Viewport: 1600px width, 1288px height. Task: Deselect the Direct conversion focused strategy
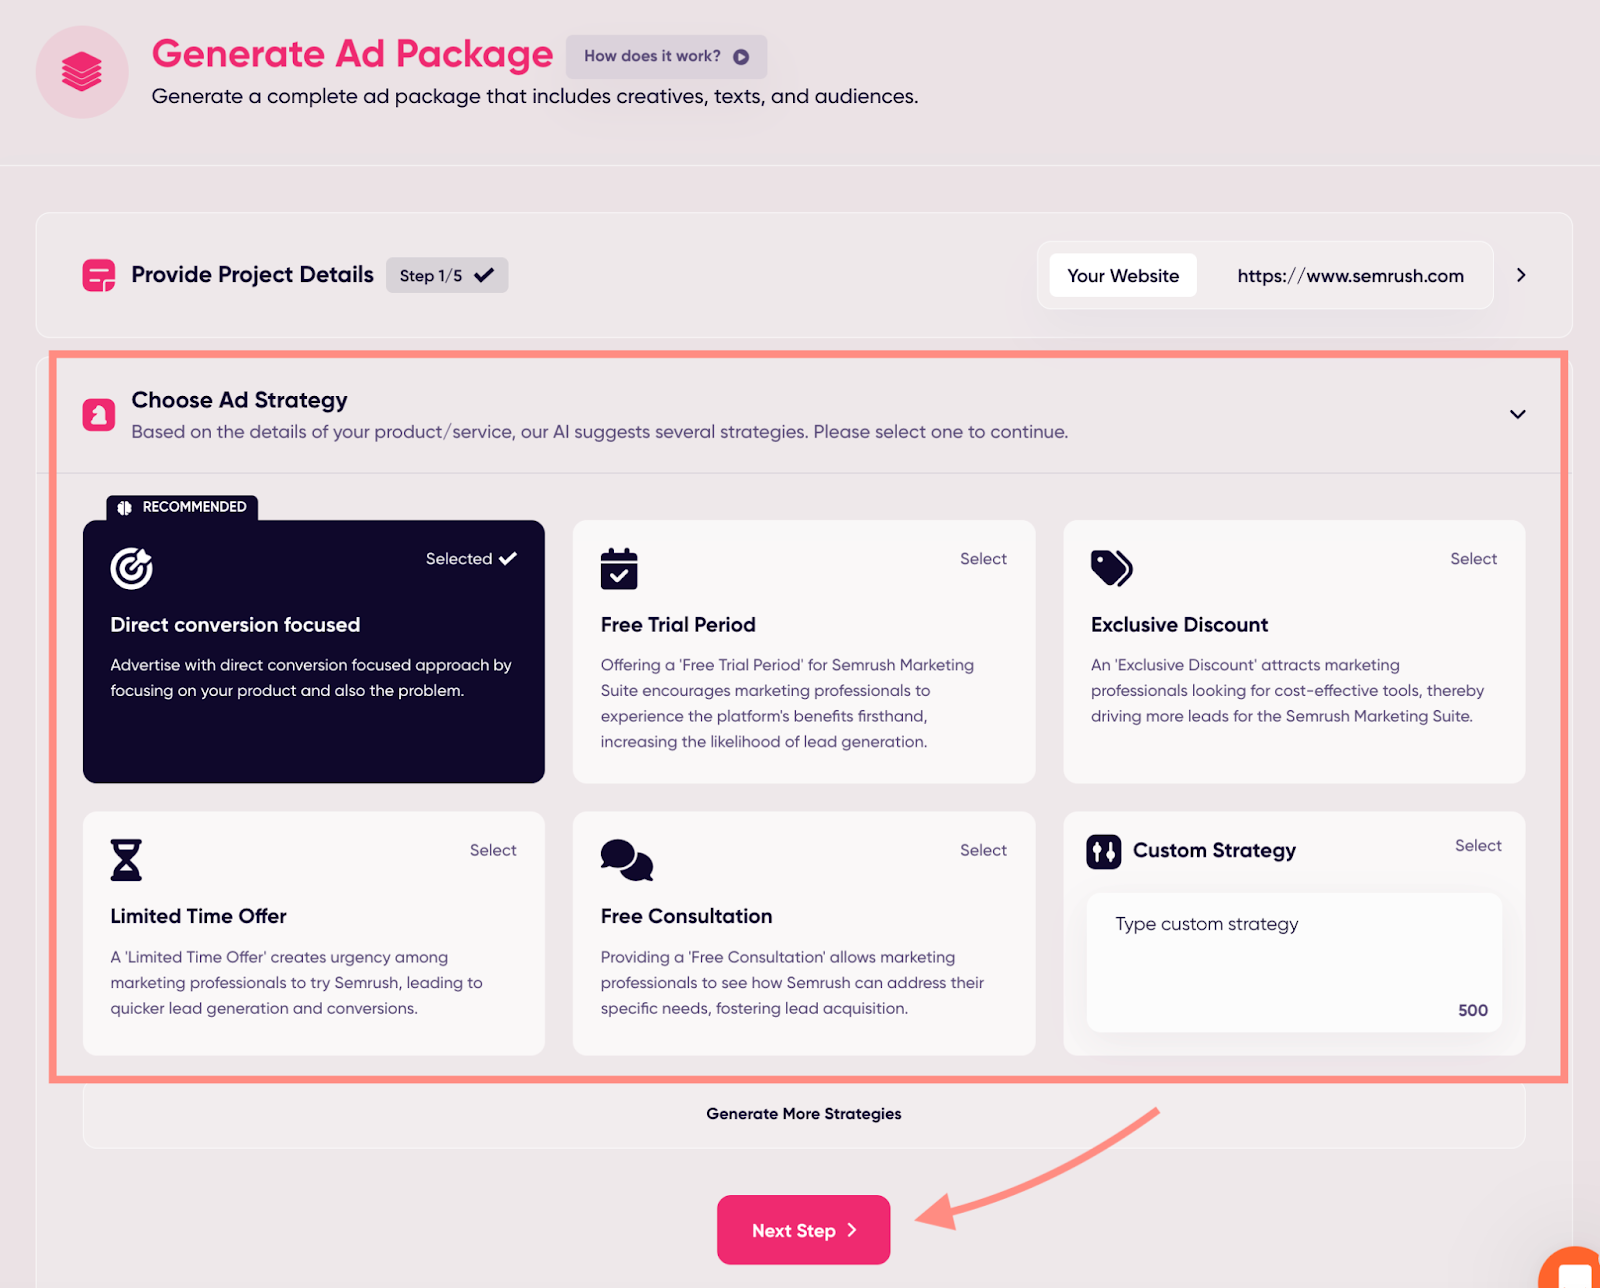tap(470, 559)
